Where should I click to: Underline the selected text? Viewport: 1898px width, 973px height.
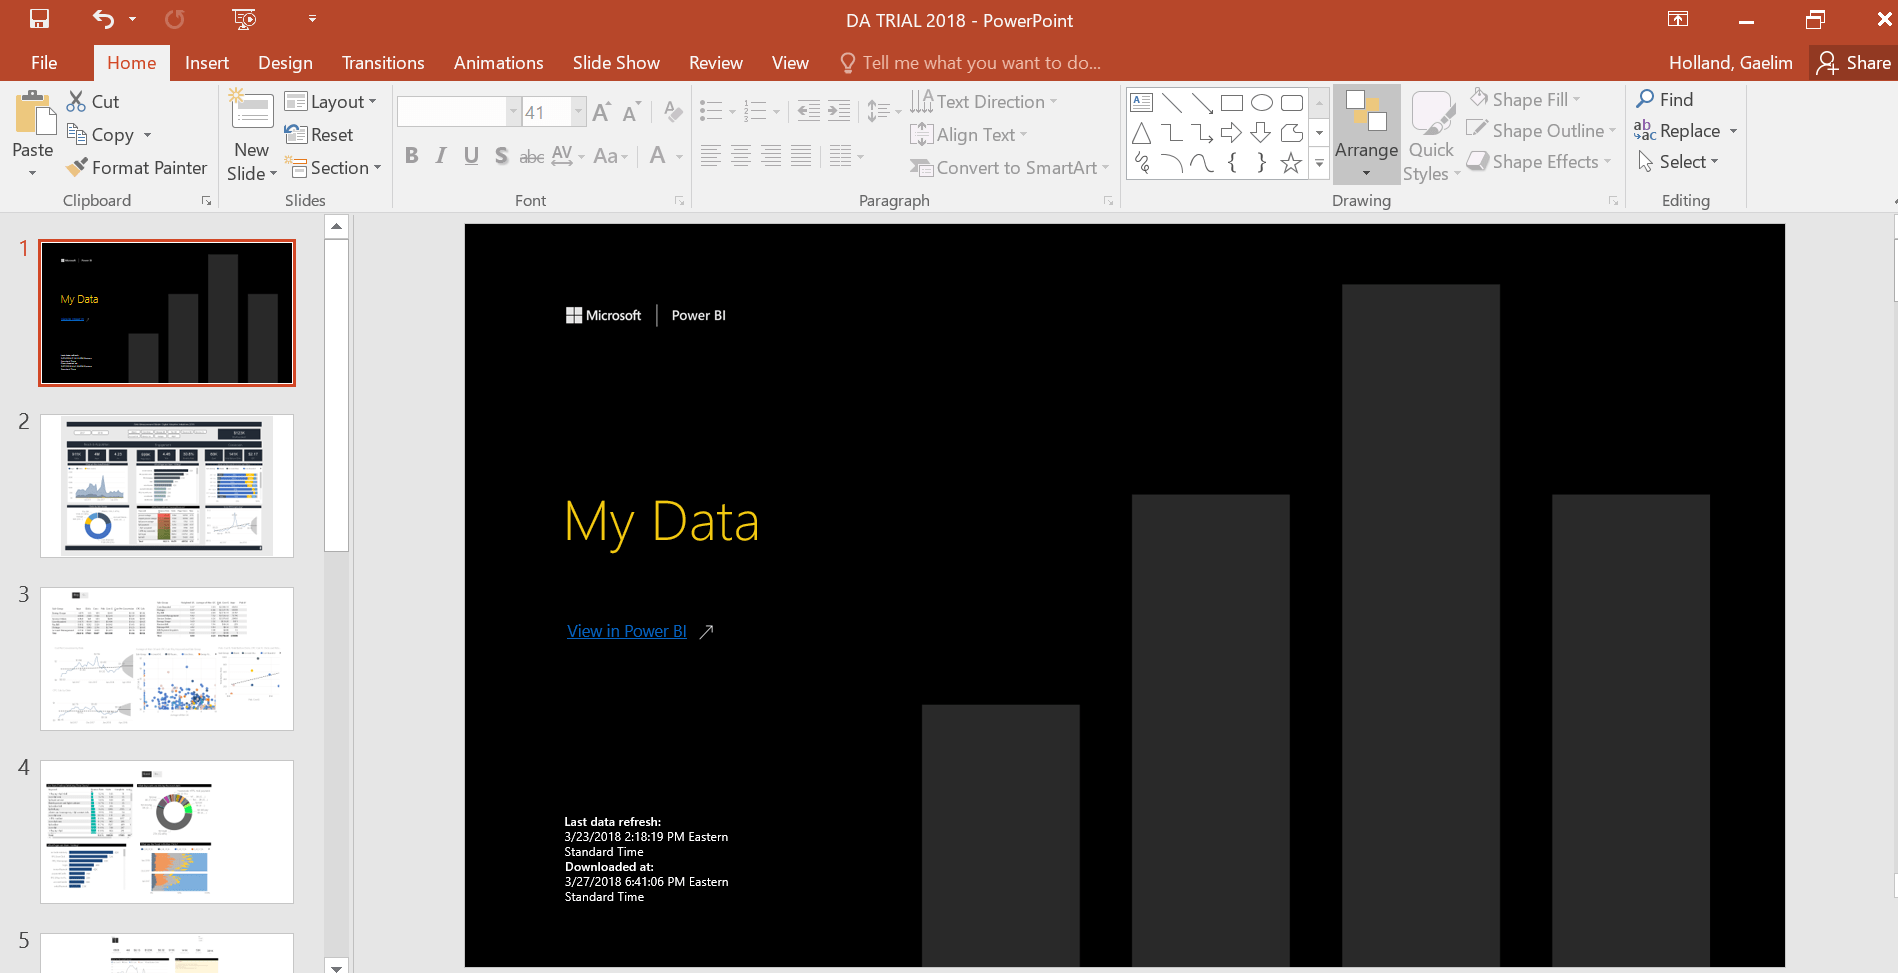tap(470, 155)
